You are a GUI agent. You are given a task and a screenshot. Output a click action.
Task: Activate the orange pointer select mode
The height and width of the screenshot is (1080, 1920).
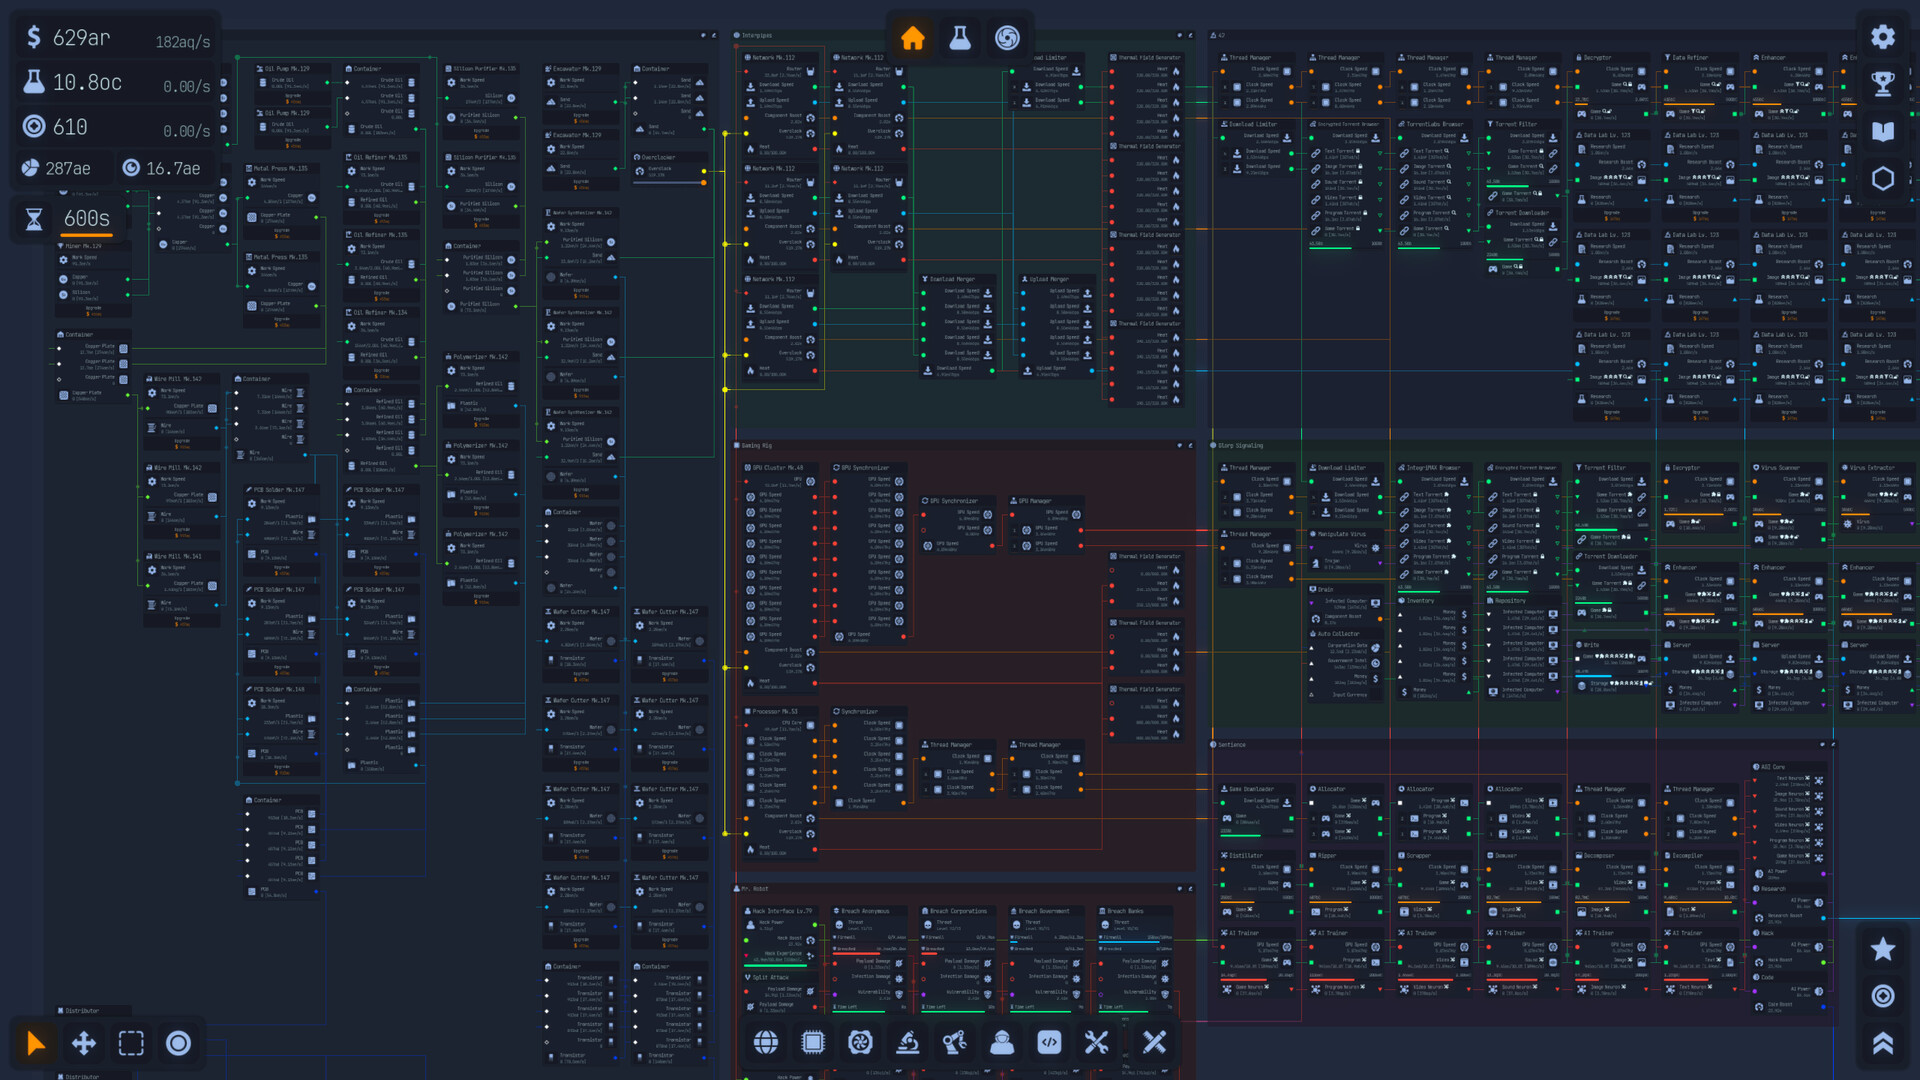tap(36, 1044)
